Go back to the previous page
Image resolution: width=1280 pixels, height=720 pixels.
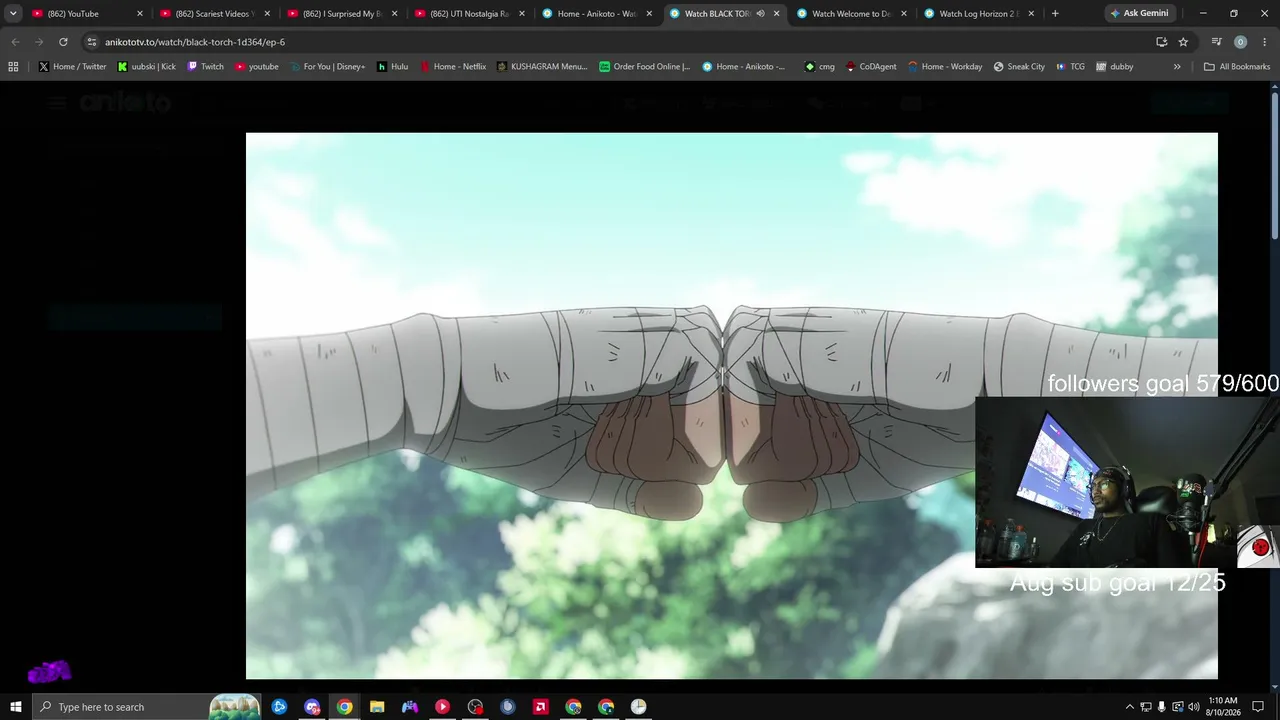15,42
